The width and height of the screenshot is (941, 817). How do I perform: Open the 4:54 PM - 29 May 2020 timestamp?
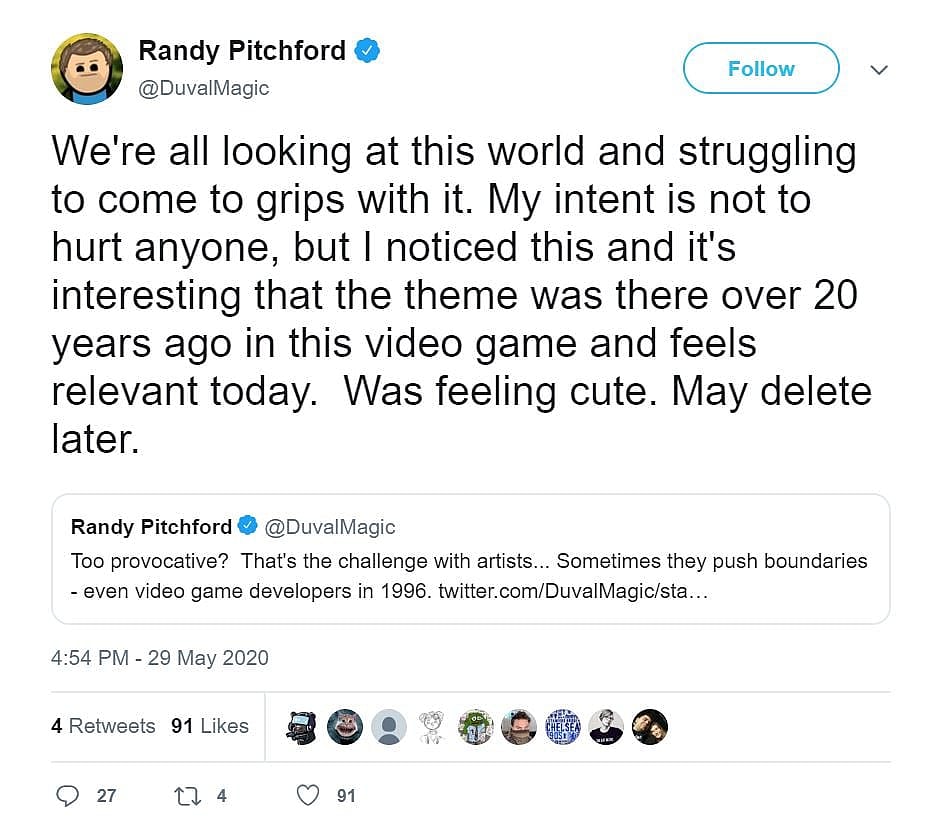[160, 658]
